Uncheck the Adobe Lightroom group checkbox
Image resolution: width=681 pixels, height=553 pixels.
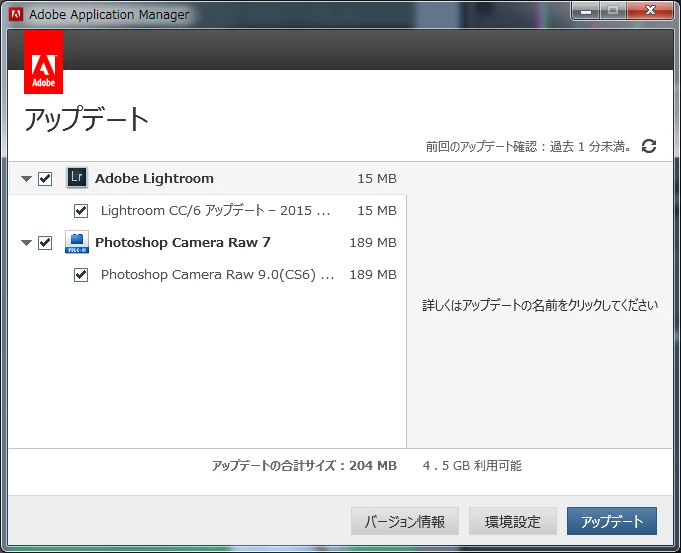[x=45, y=179]
